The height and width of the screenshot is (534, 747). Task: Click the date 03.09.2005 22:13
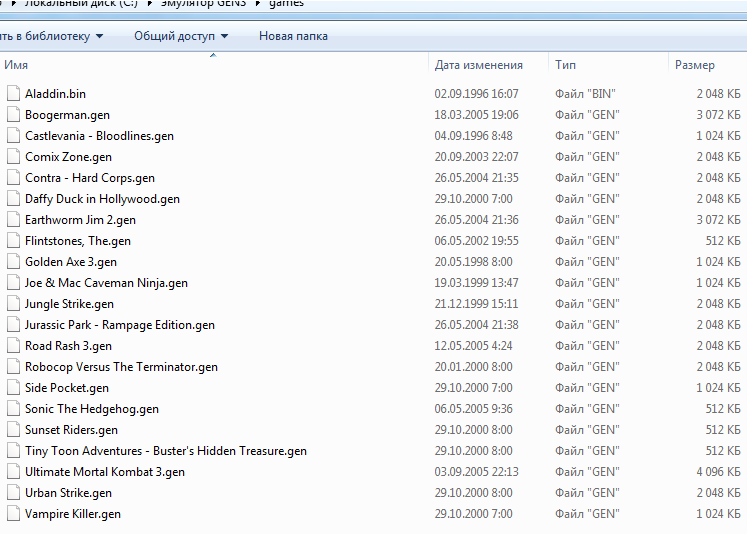point(476,472)
